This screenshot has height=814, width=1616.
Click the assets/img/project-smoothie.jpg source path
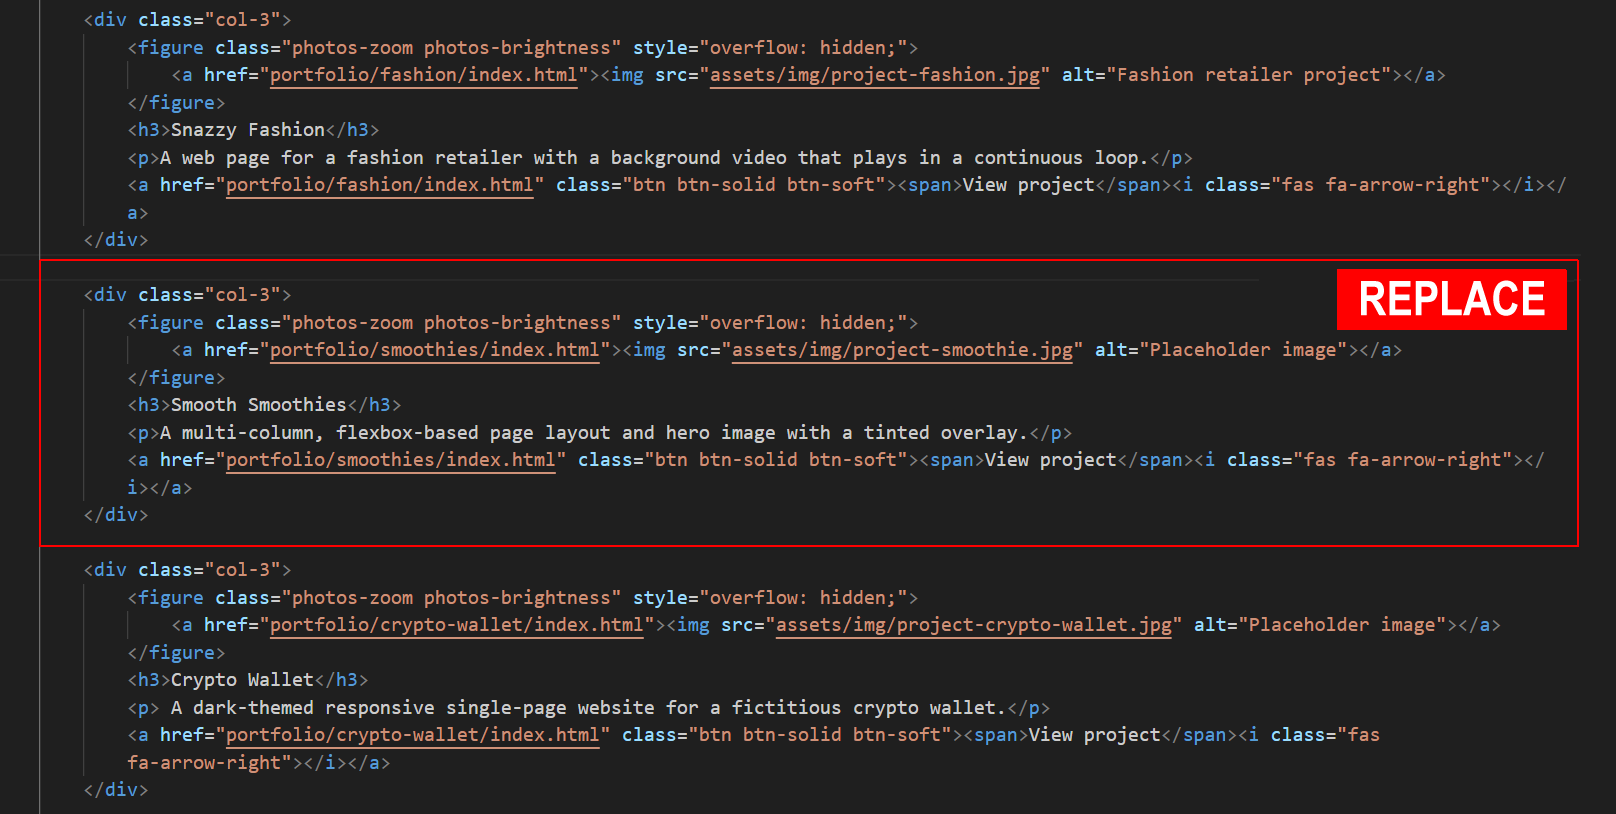(902, 350)
